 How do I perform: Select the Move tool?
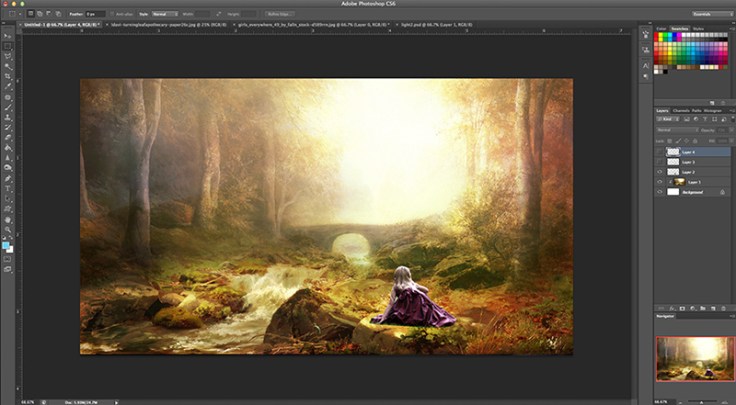pyautogui.click(x=8, y=36)
